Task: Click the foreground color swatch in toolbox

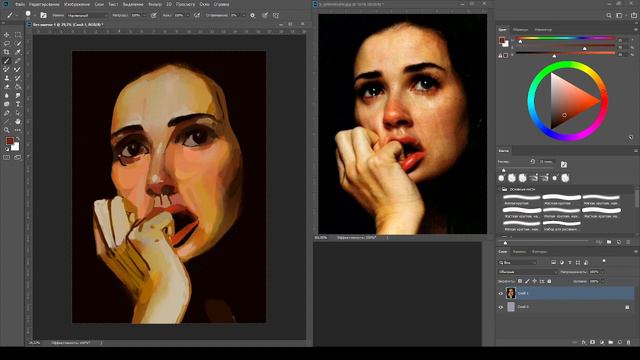Action: point(10,140)
